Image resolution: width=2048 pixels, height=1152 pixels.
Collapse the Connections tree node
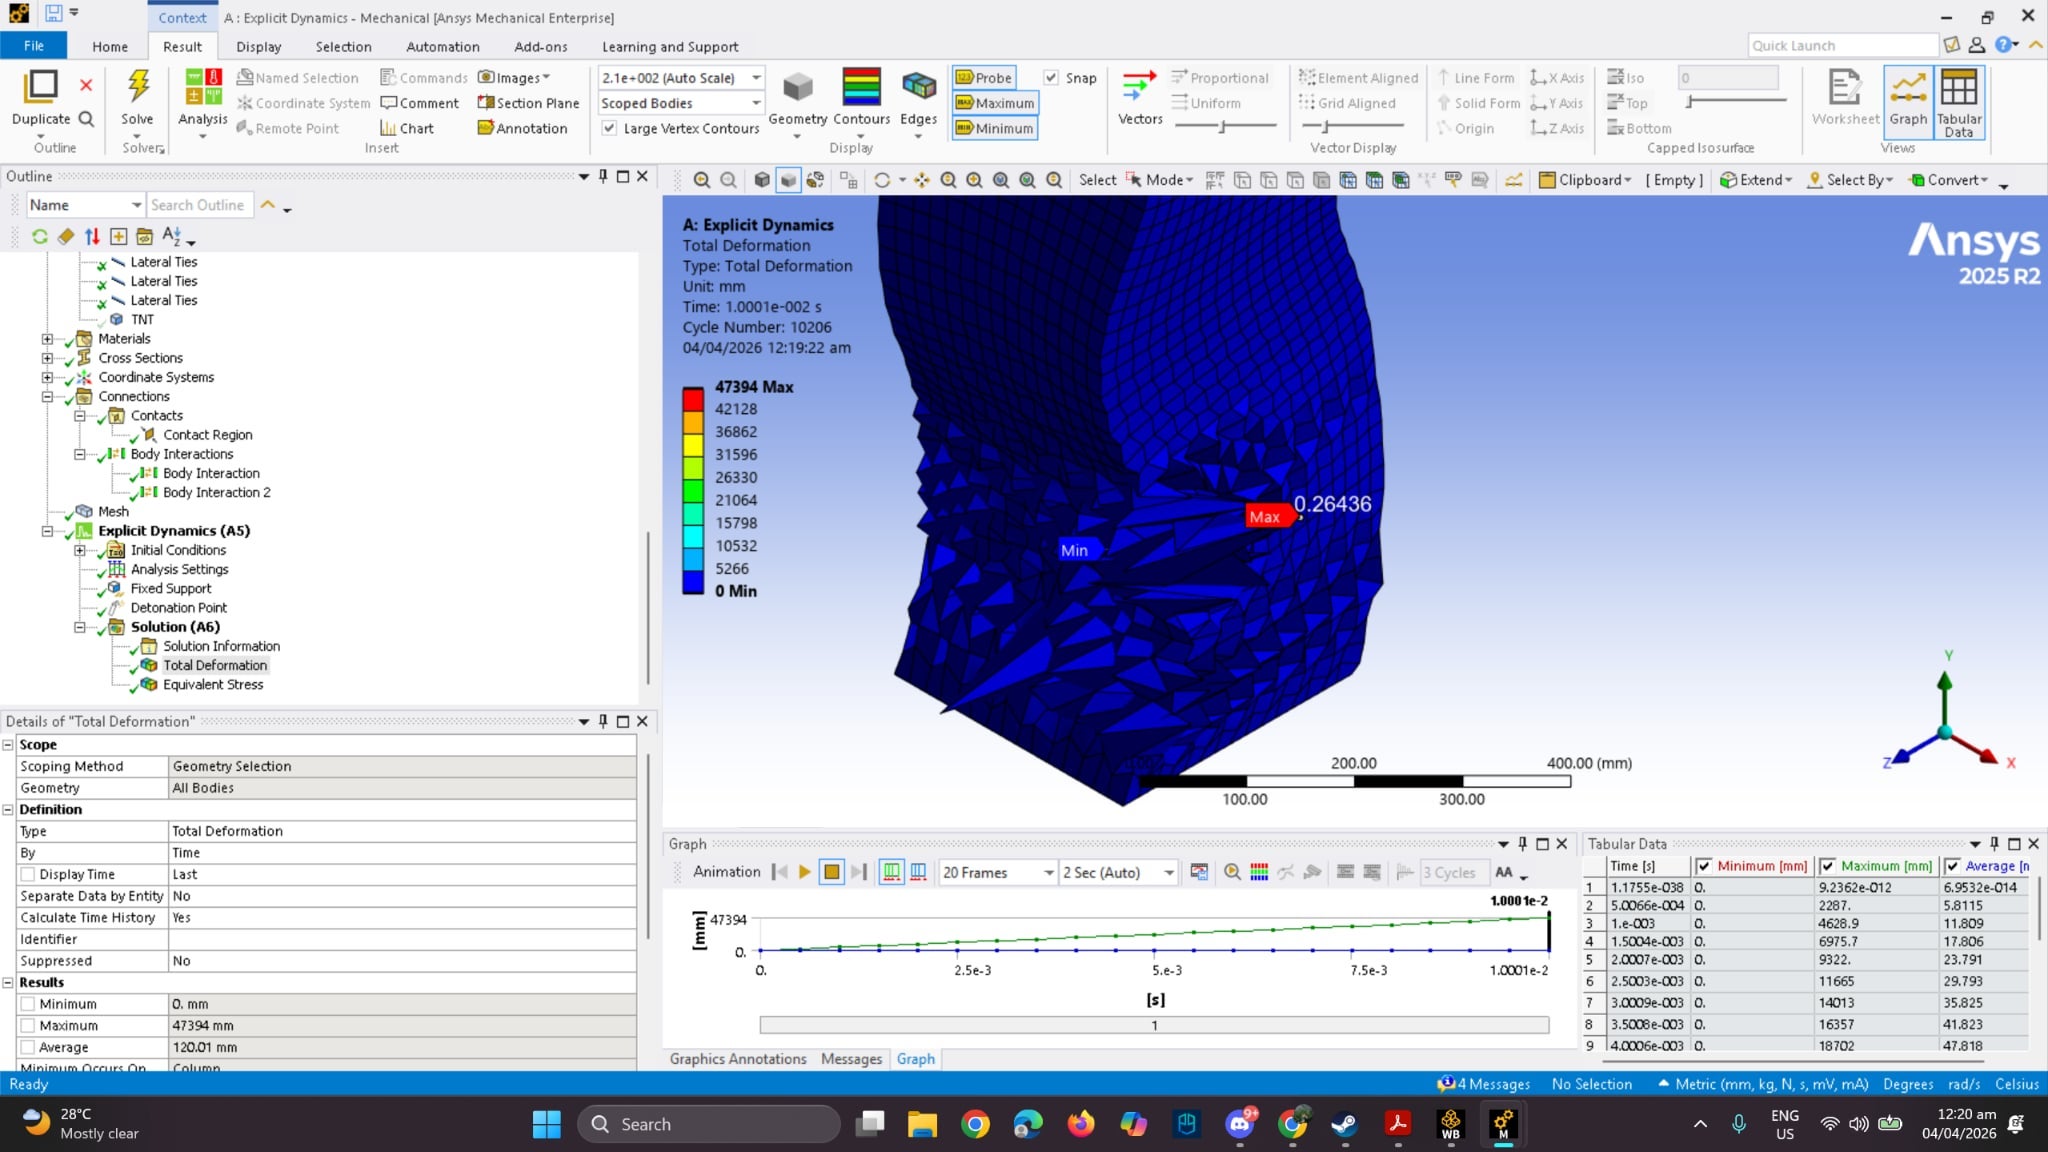point(47,397)
